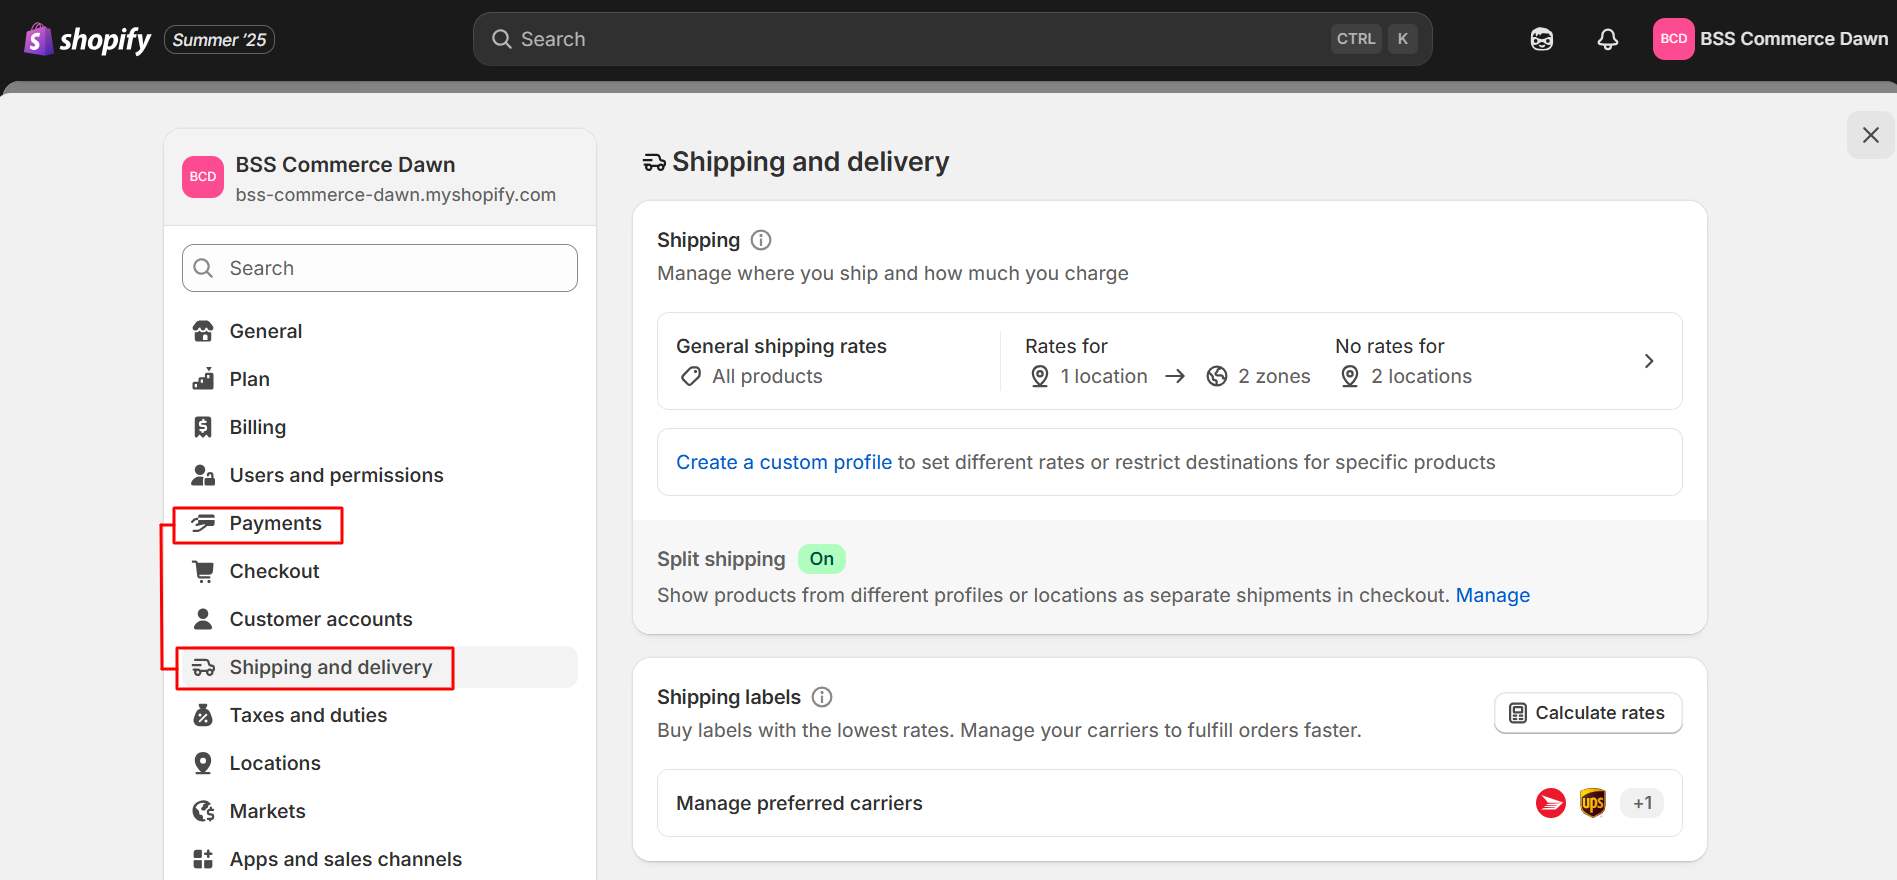This screenshot has height=880, width=1897.
Task: Open the Summer '25 edition badge
Action: coord(219,40)
